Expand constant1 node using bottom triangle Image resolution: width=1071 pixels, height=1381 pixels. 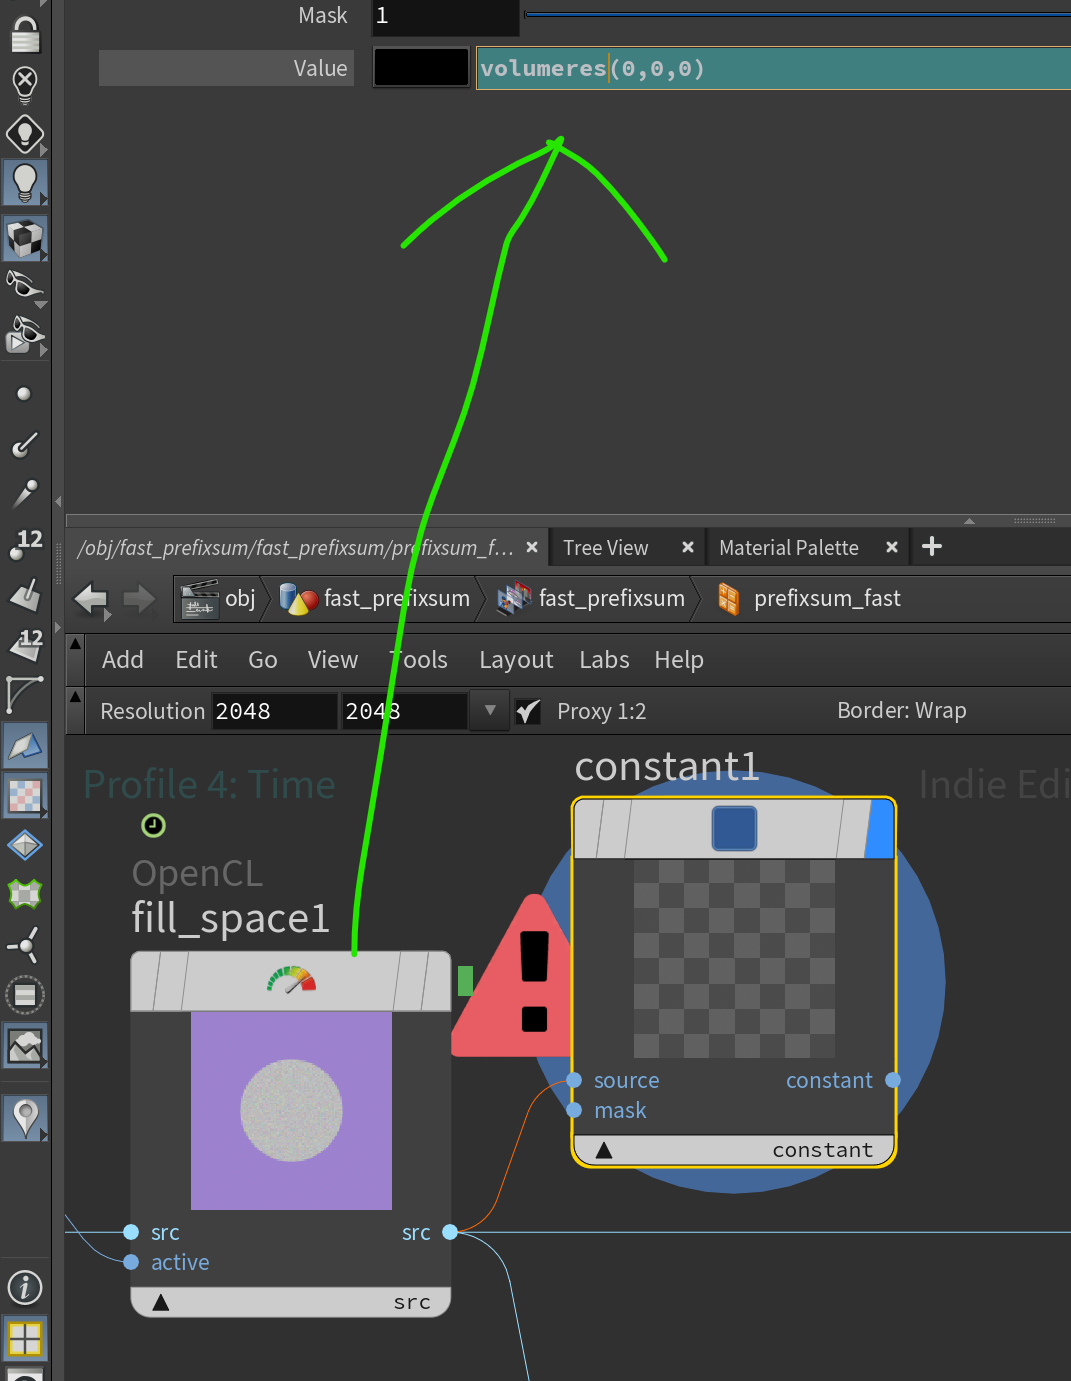(604, 1150)
